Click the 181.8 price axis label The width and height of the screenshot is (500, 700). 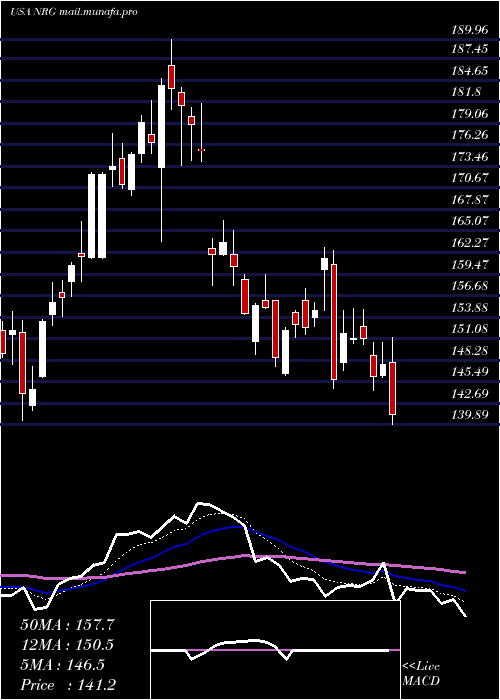click(466, 92)
